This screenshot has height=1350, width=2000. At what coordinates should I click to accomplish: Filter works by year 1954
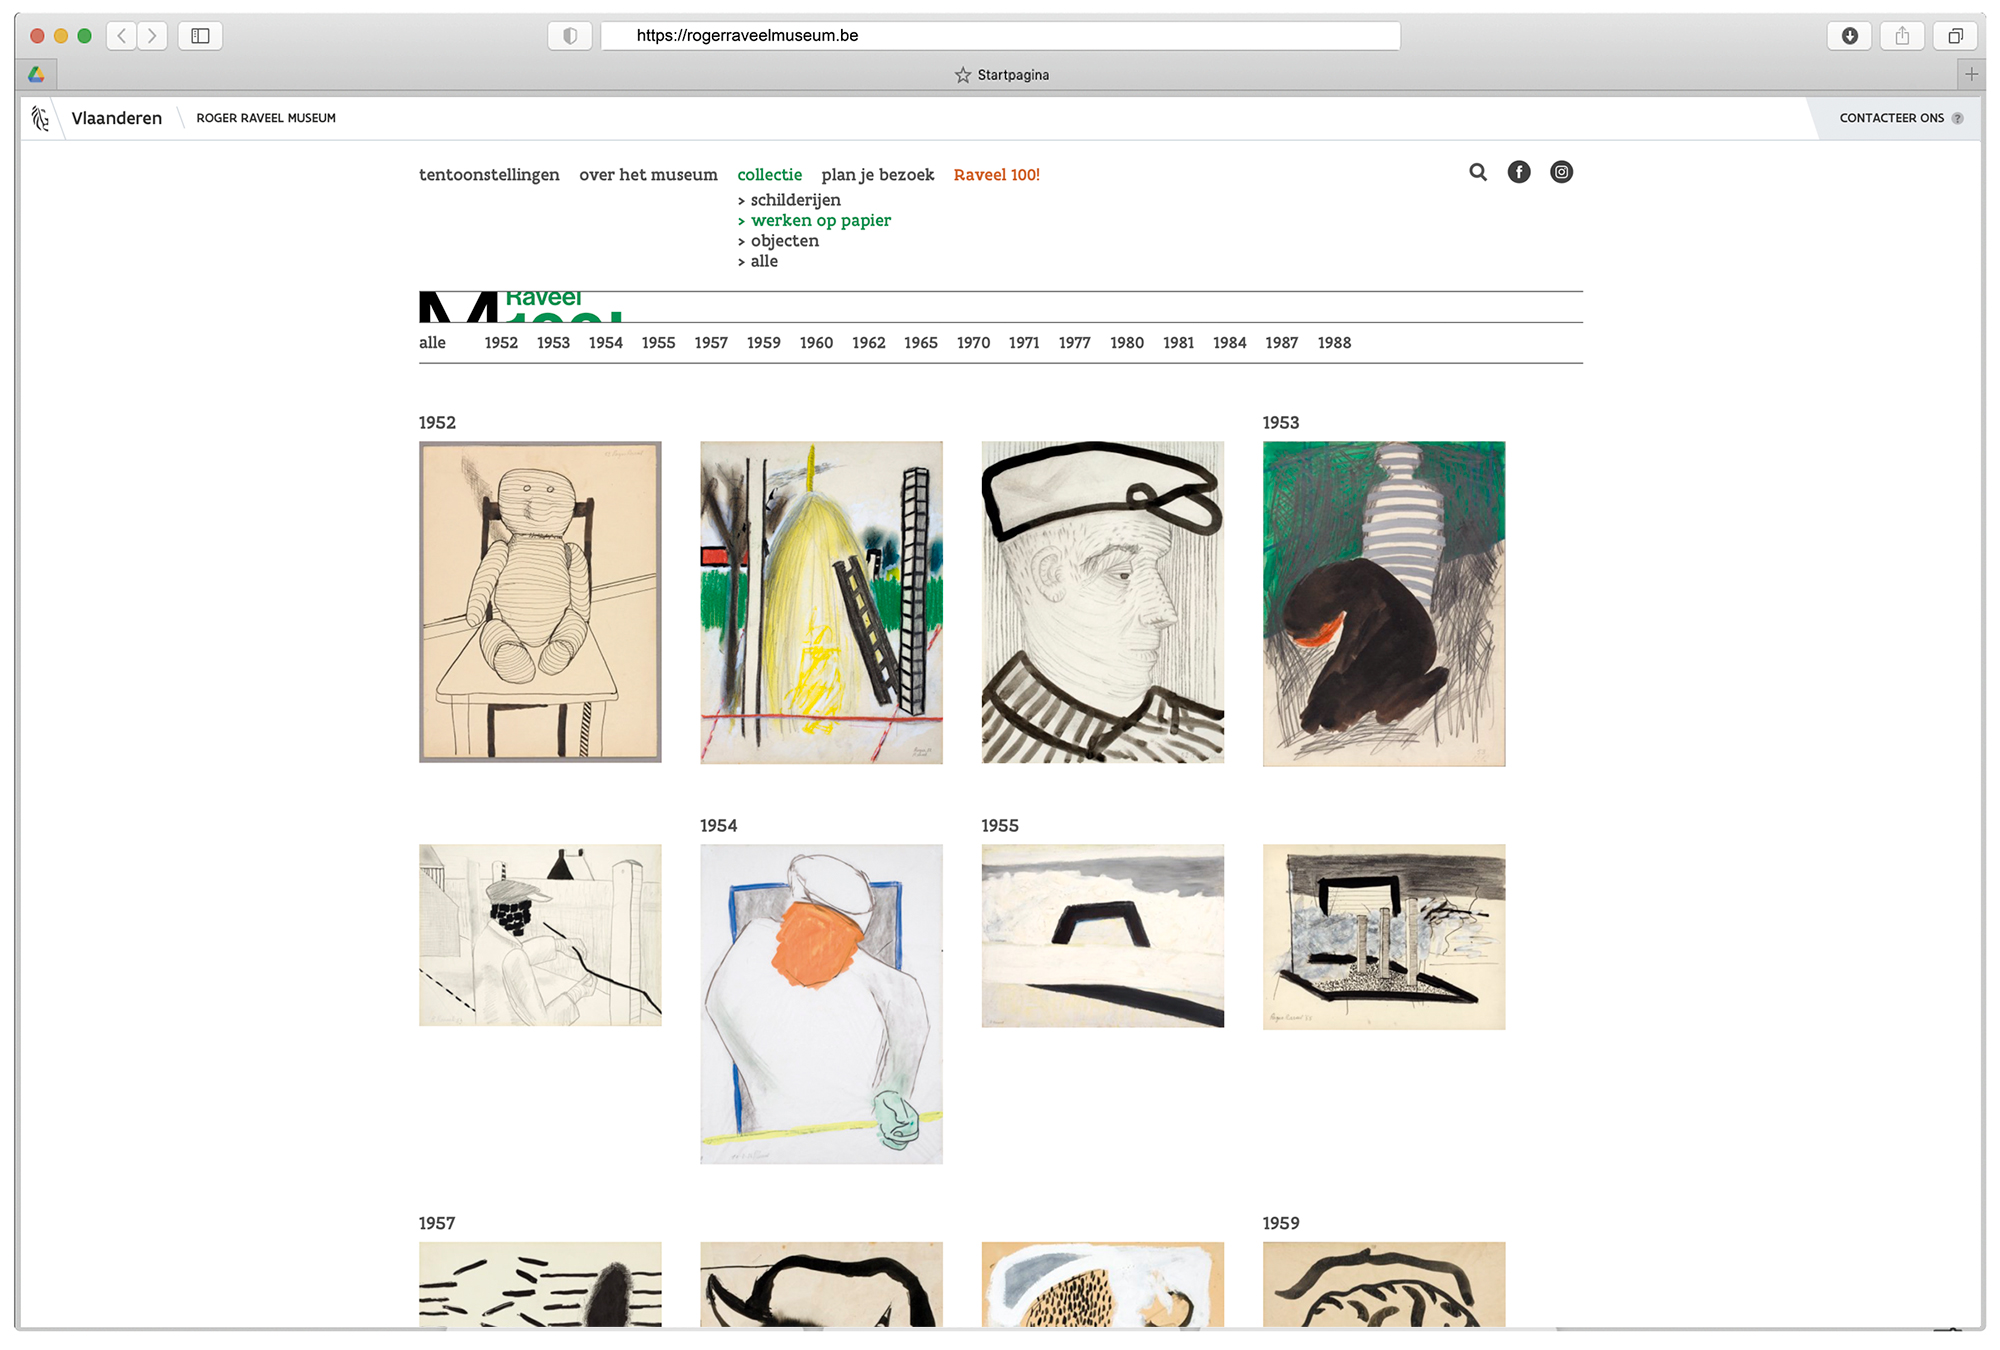pyautogui.click(x=605, y=343)
